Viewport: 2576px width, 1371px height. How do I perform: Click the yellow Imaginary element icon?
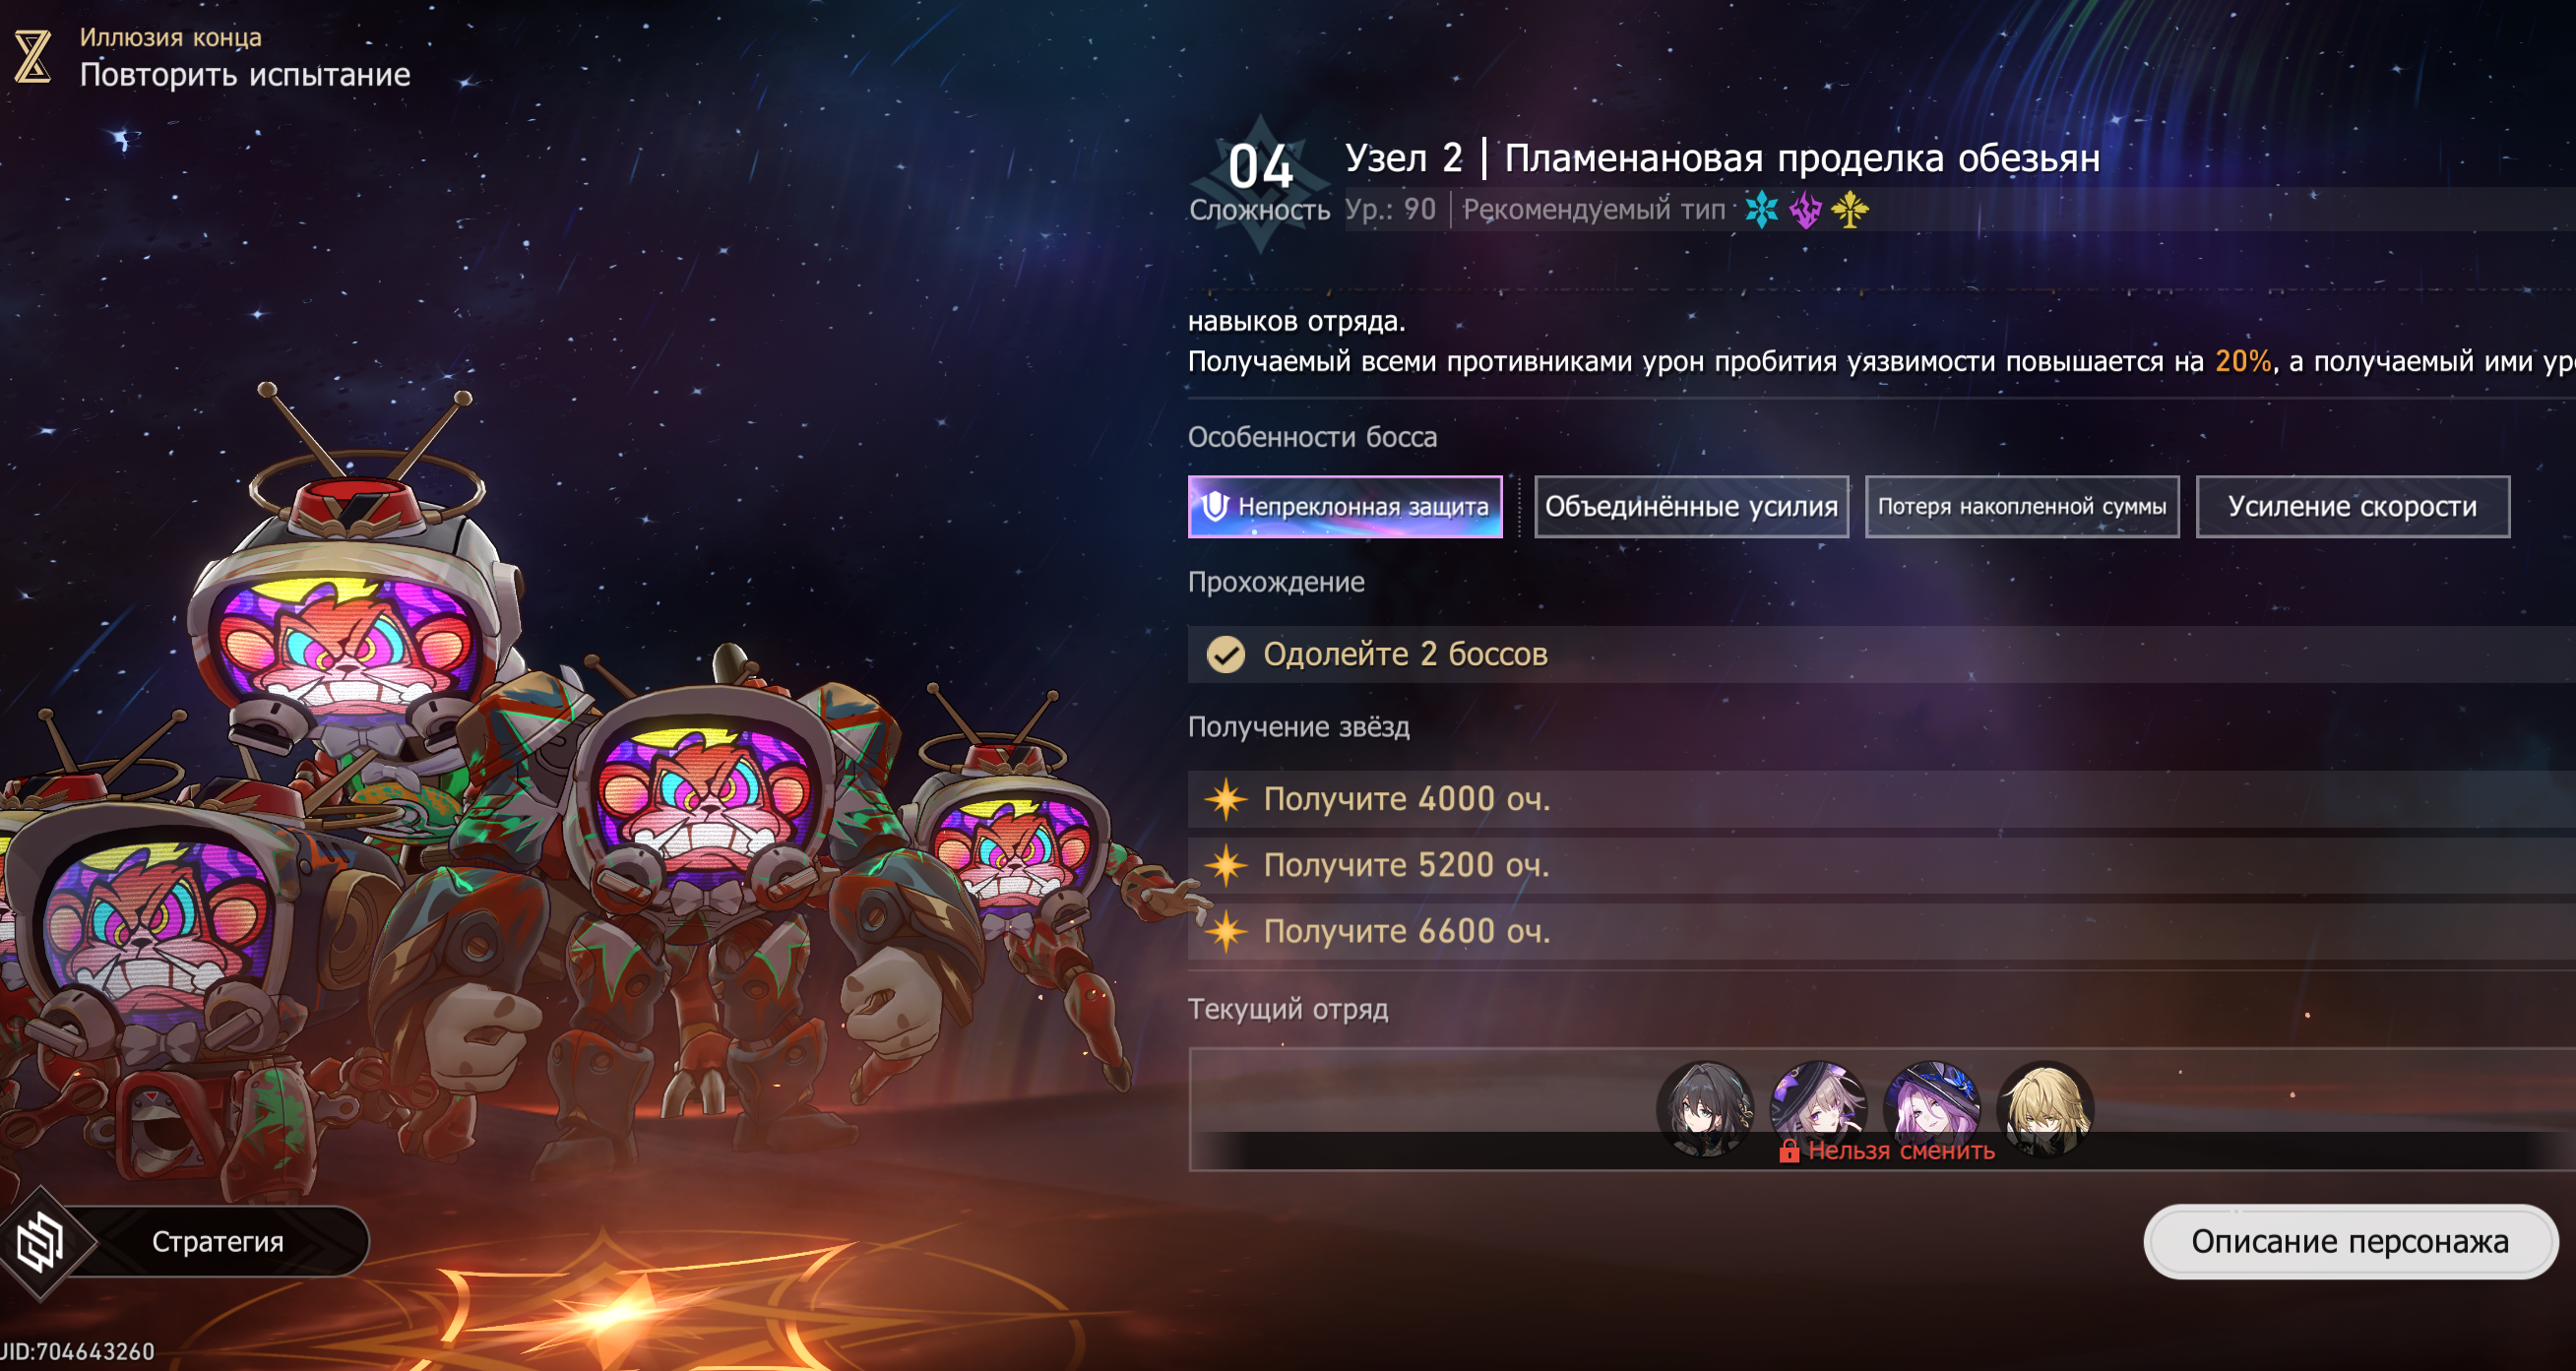1850,210
